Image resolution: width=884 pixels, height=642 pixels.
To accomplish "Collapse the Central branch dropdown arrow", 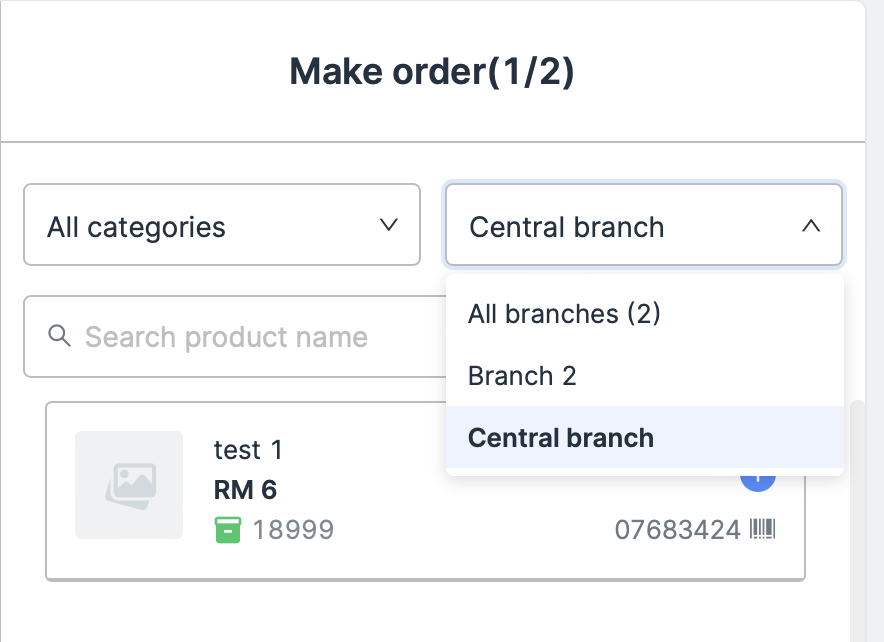I will [811, 226].
